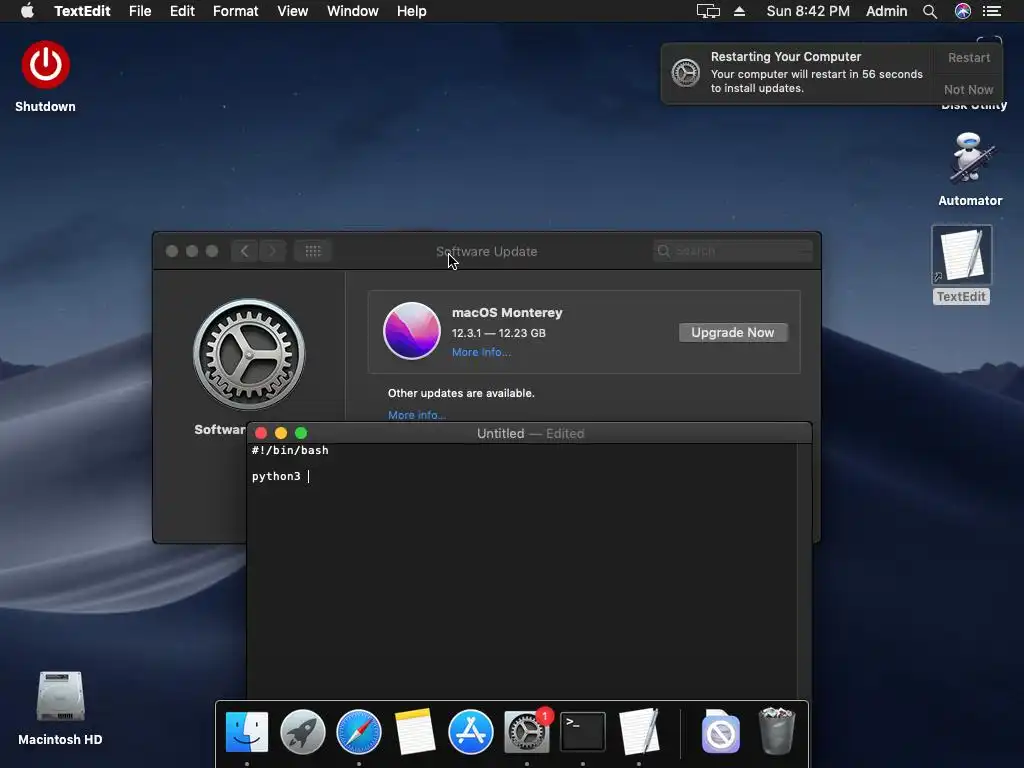Close the Untitled TextEdit window
This screenshot has width=1024, height=768.
coord(261,433)
